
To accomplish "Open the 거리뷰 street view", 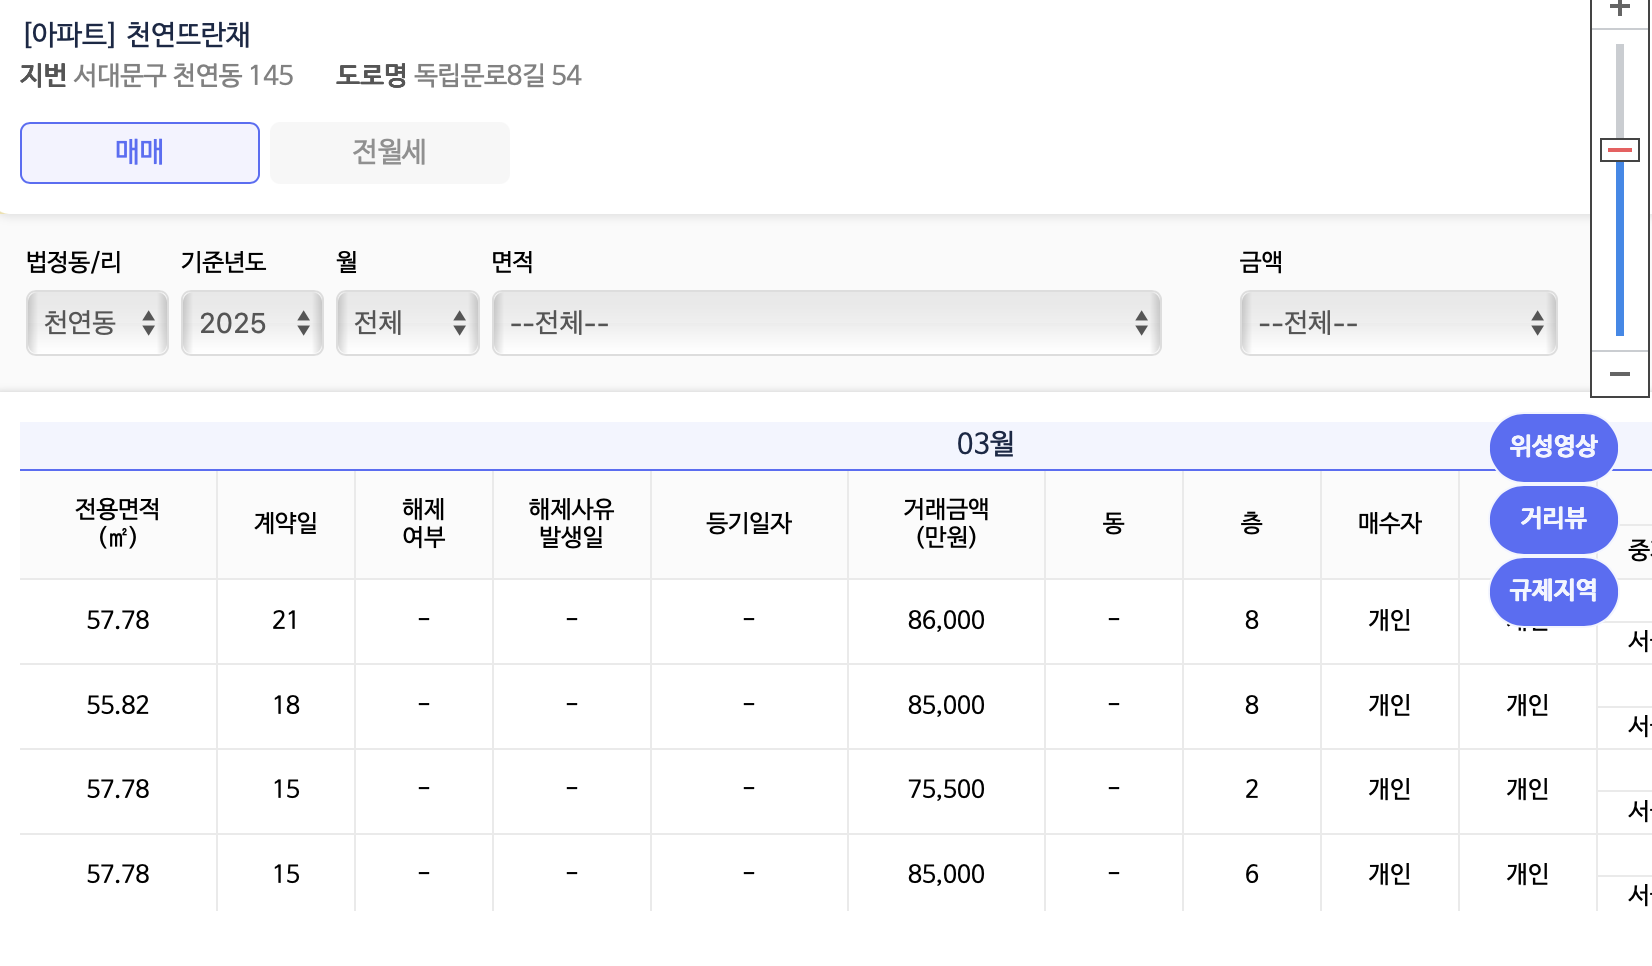I will click(x=1554, y=519).
